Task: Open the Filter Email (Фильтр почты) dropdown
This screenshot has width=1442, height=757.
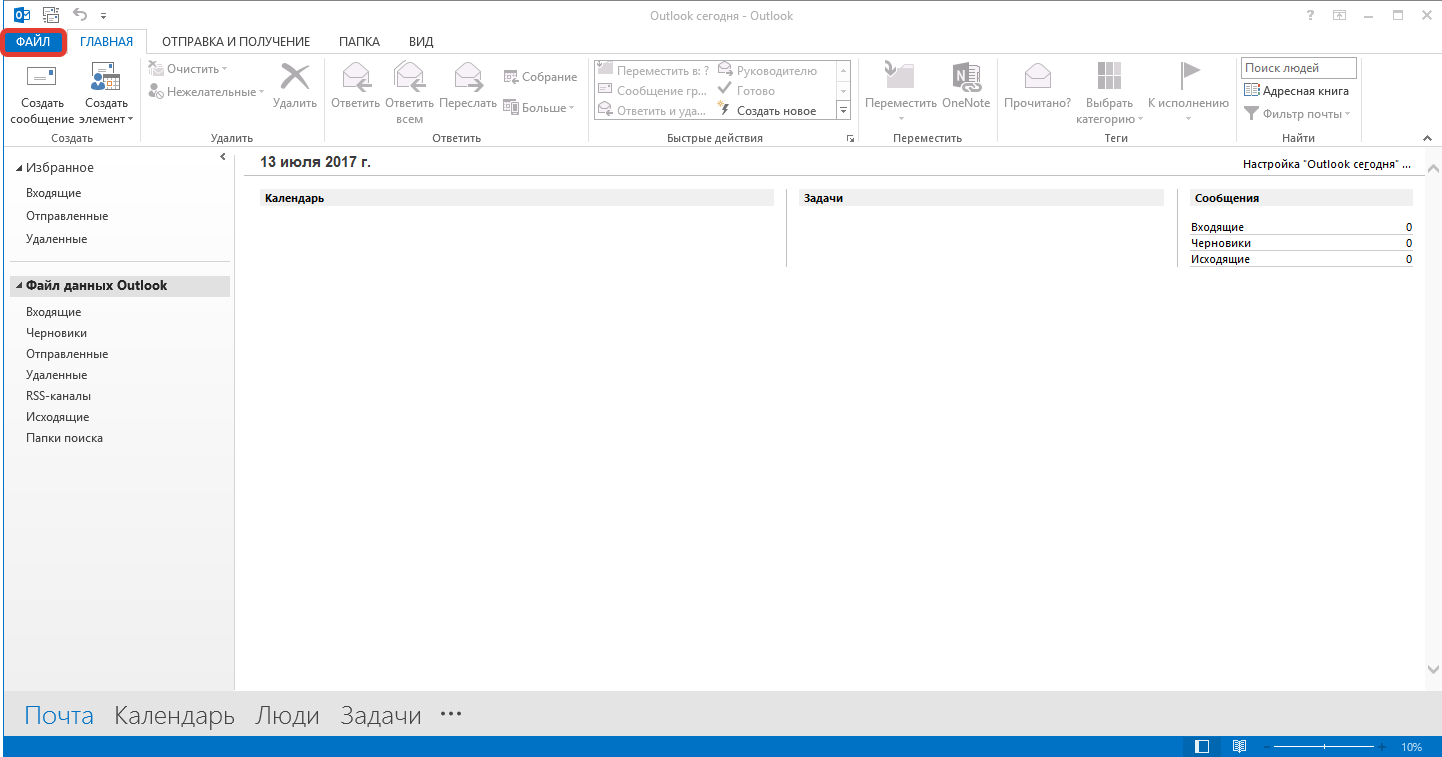Action: 1297,114
